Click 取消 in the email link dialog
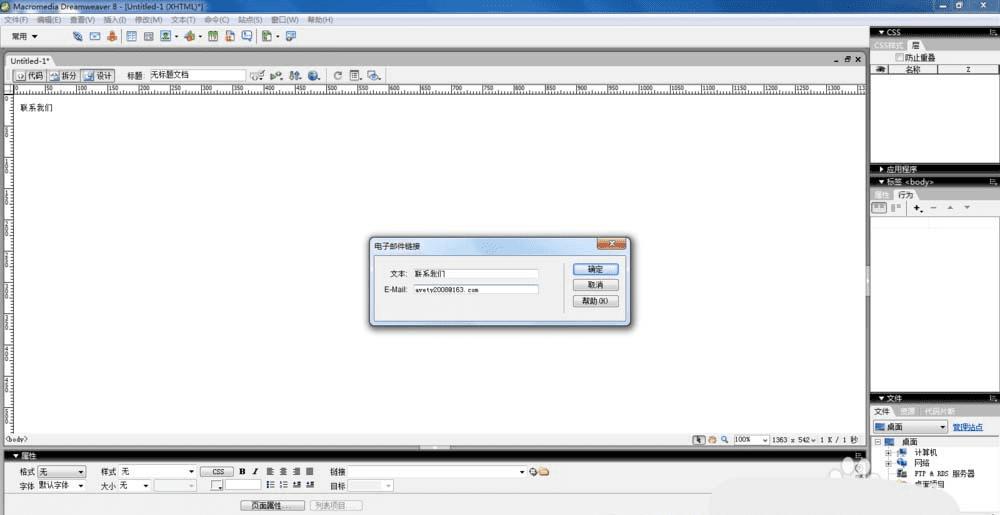The height and width of the screenshot is (515, 1000). coord(595,285)
